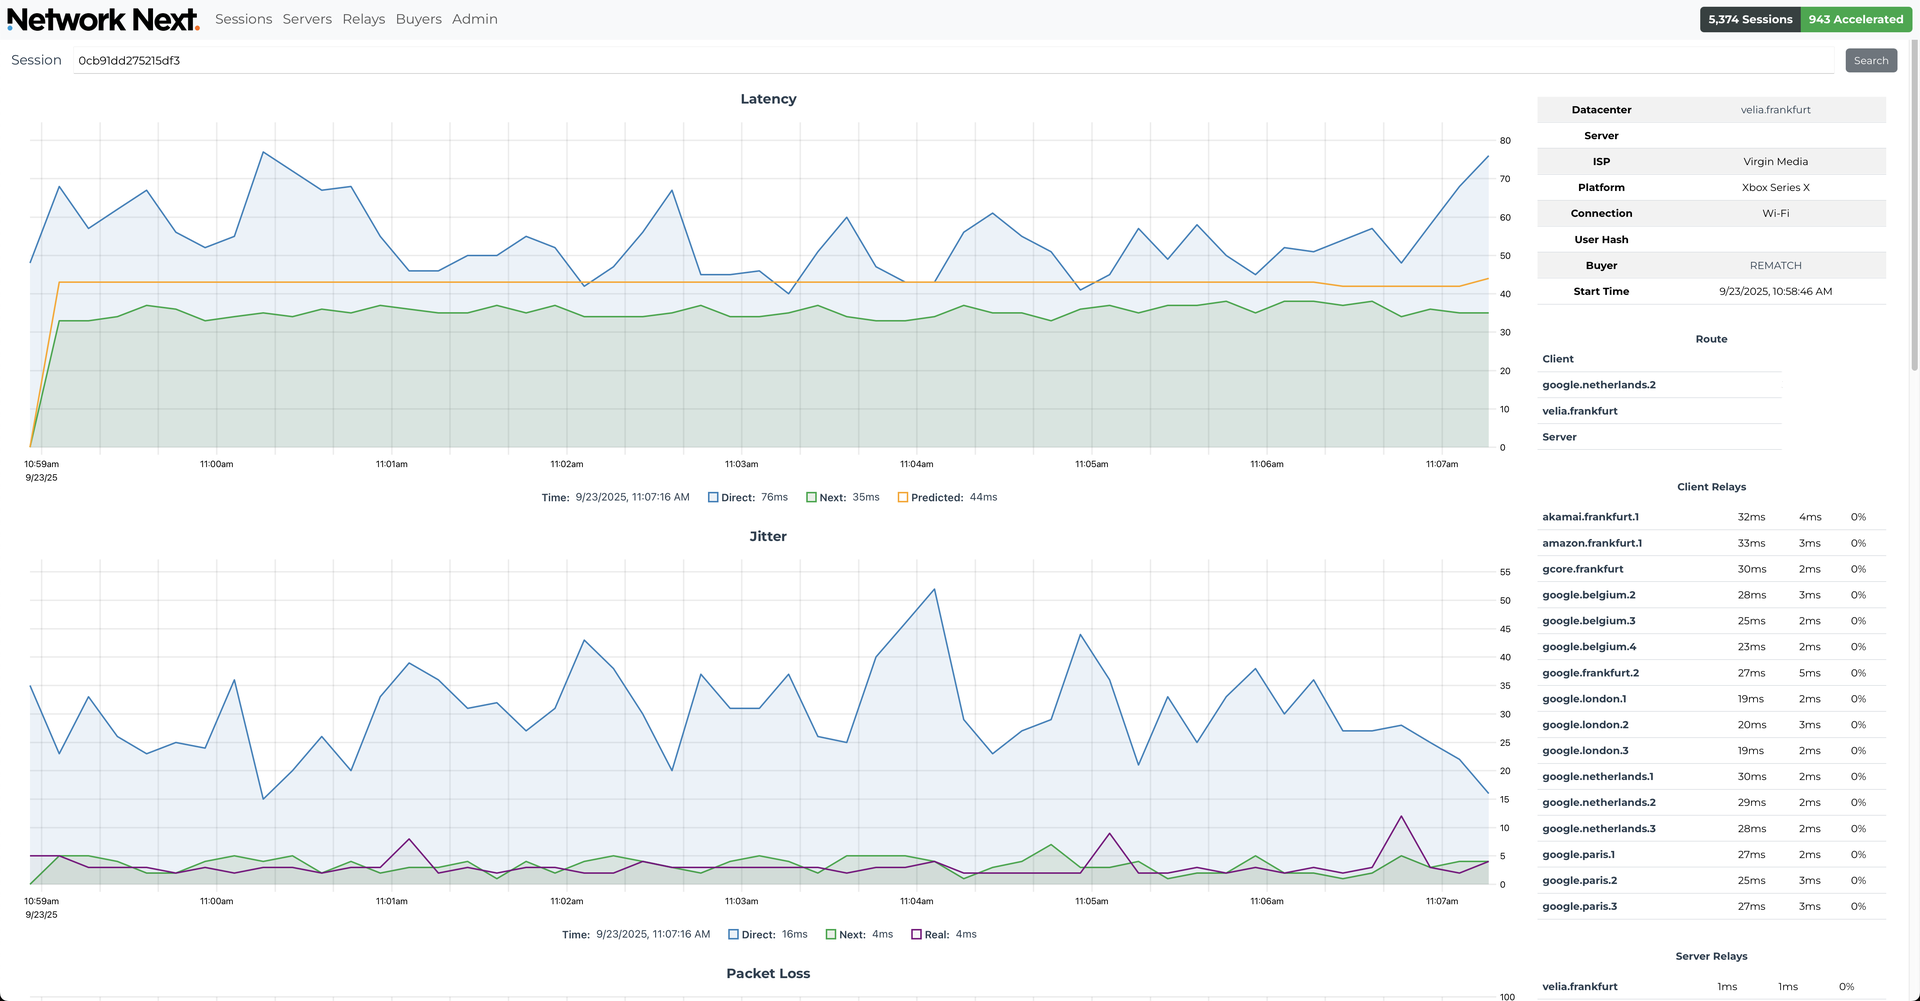Image resolution: width=1920 pixels, height=1001 pixels.
Task: Open the Admin section
Action: point(474,18)
